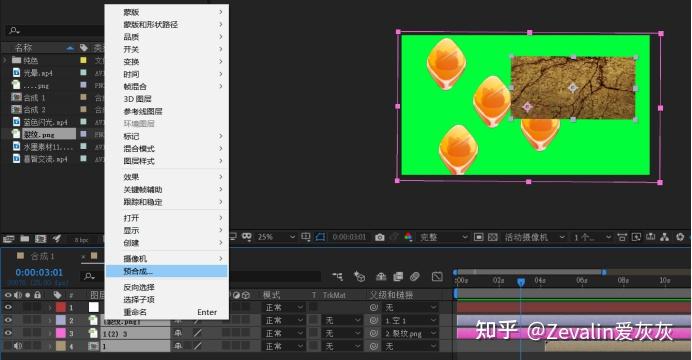Click the 0:00:03:01 current time display
This screenshot has width=692, height=360.
click(39, 273)
